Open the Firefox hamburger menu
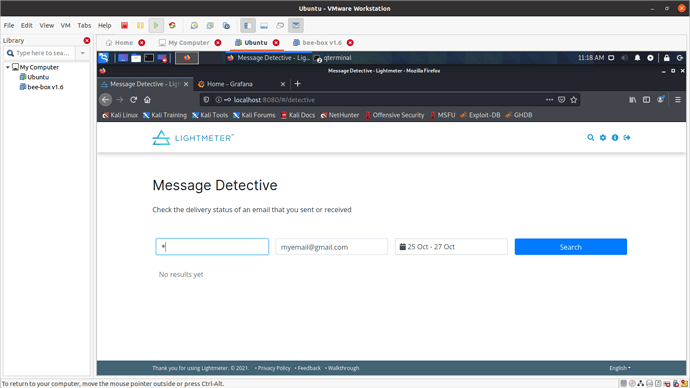 (678, 100)
